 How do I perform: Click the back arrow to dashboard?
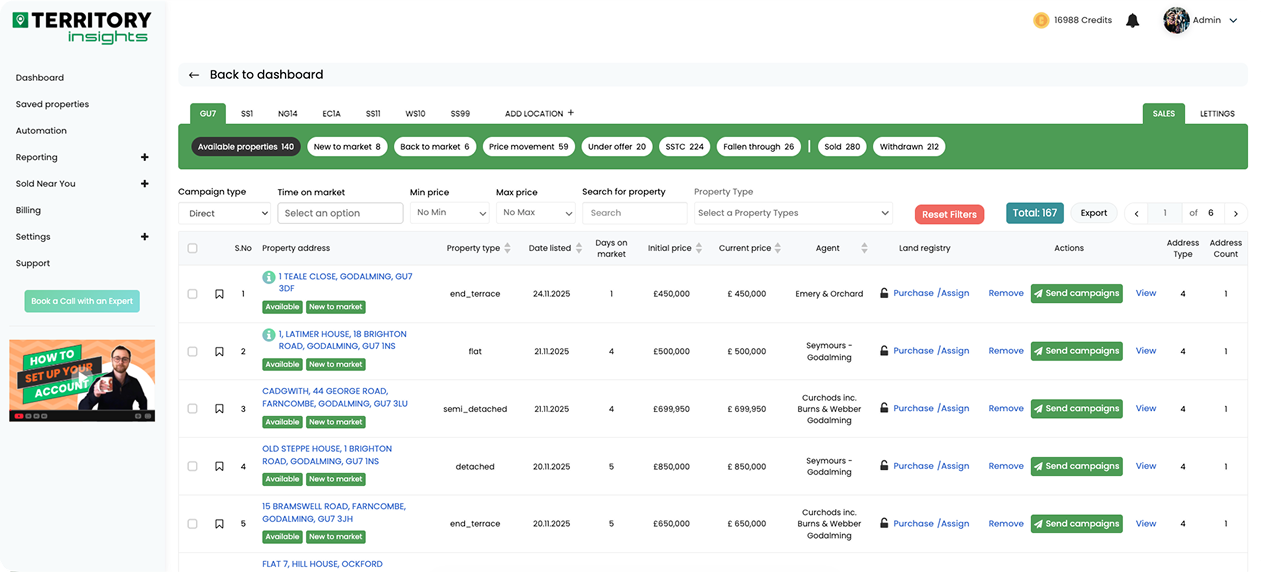pyautogui.click(x=194, y=75)
